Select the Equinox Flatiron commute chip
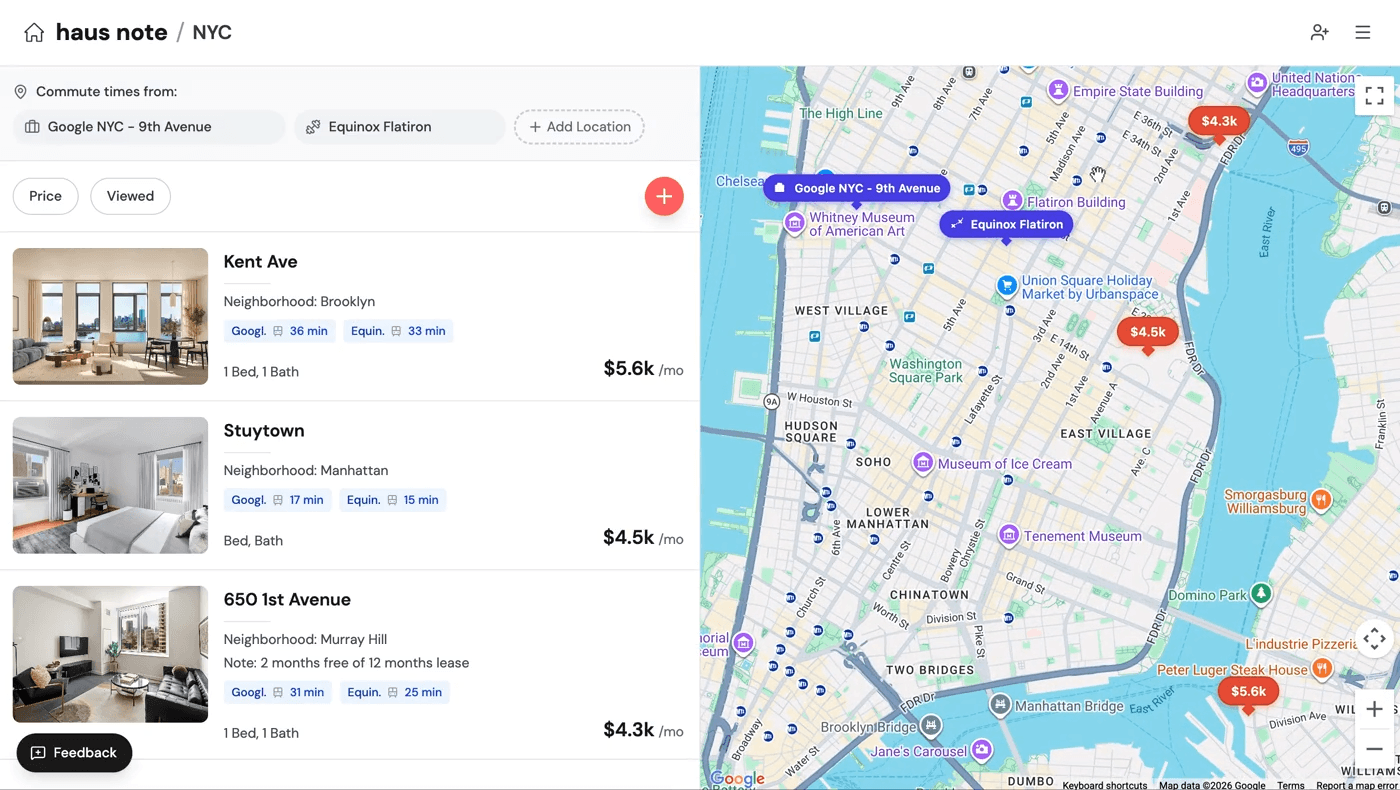This screenshot has height=790, width=1400. (400, 127)
